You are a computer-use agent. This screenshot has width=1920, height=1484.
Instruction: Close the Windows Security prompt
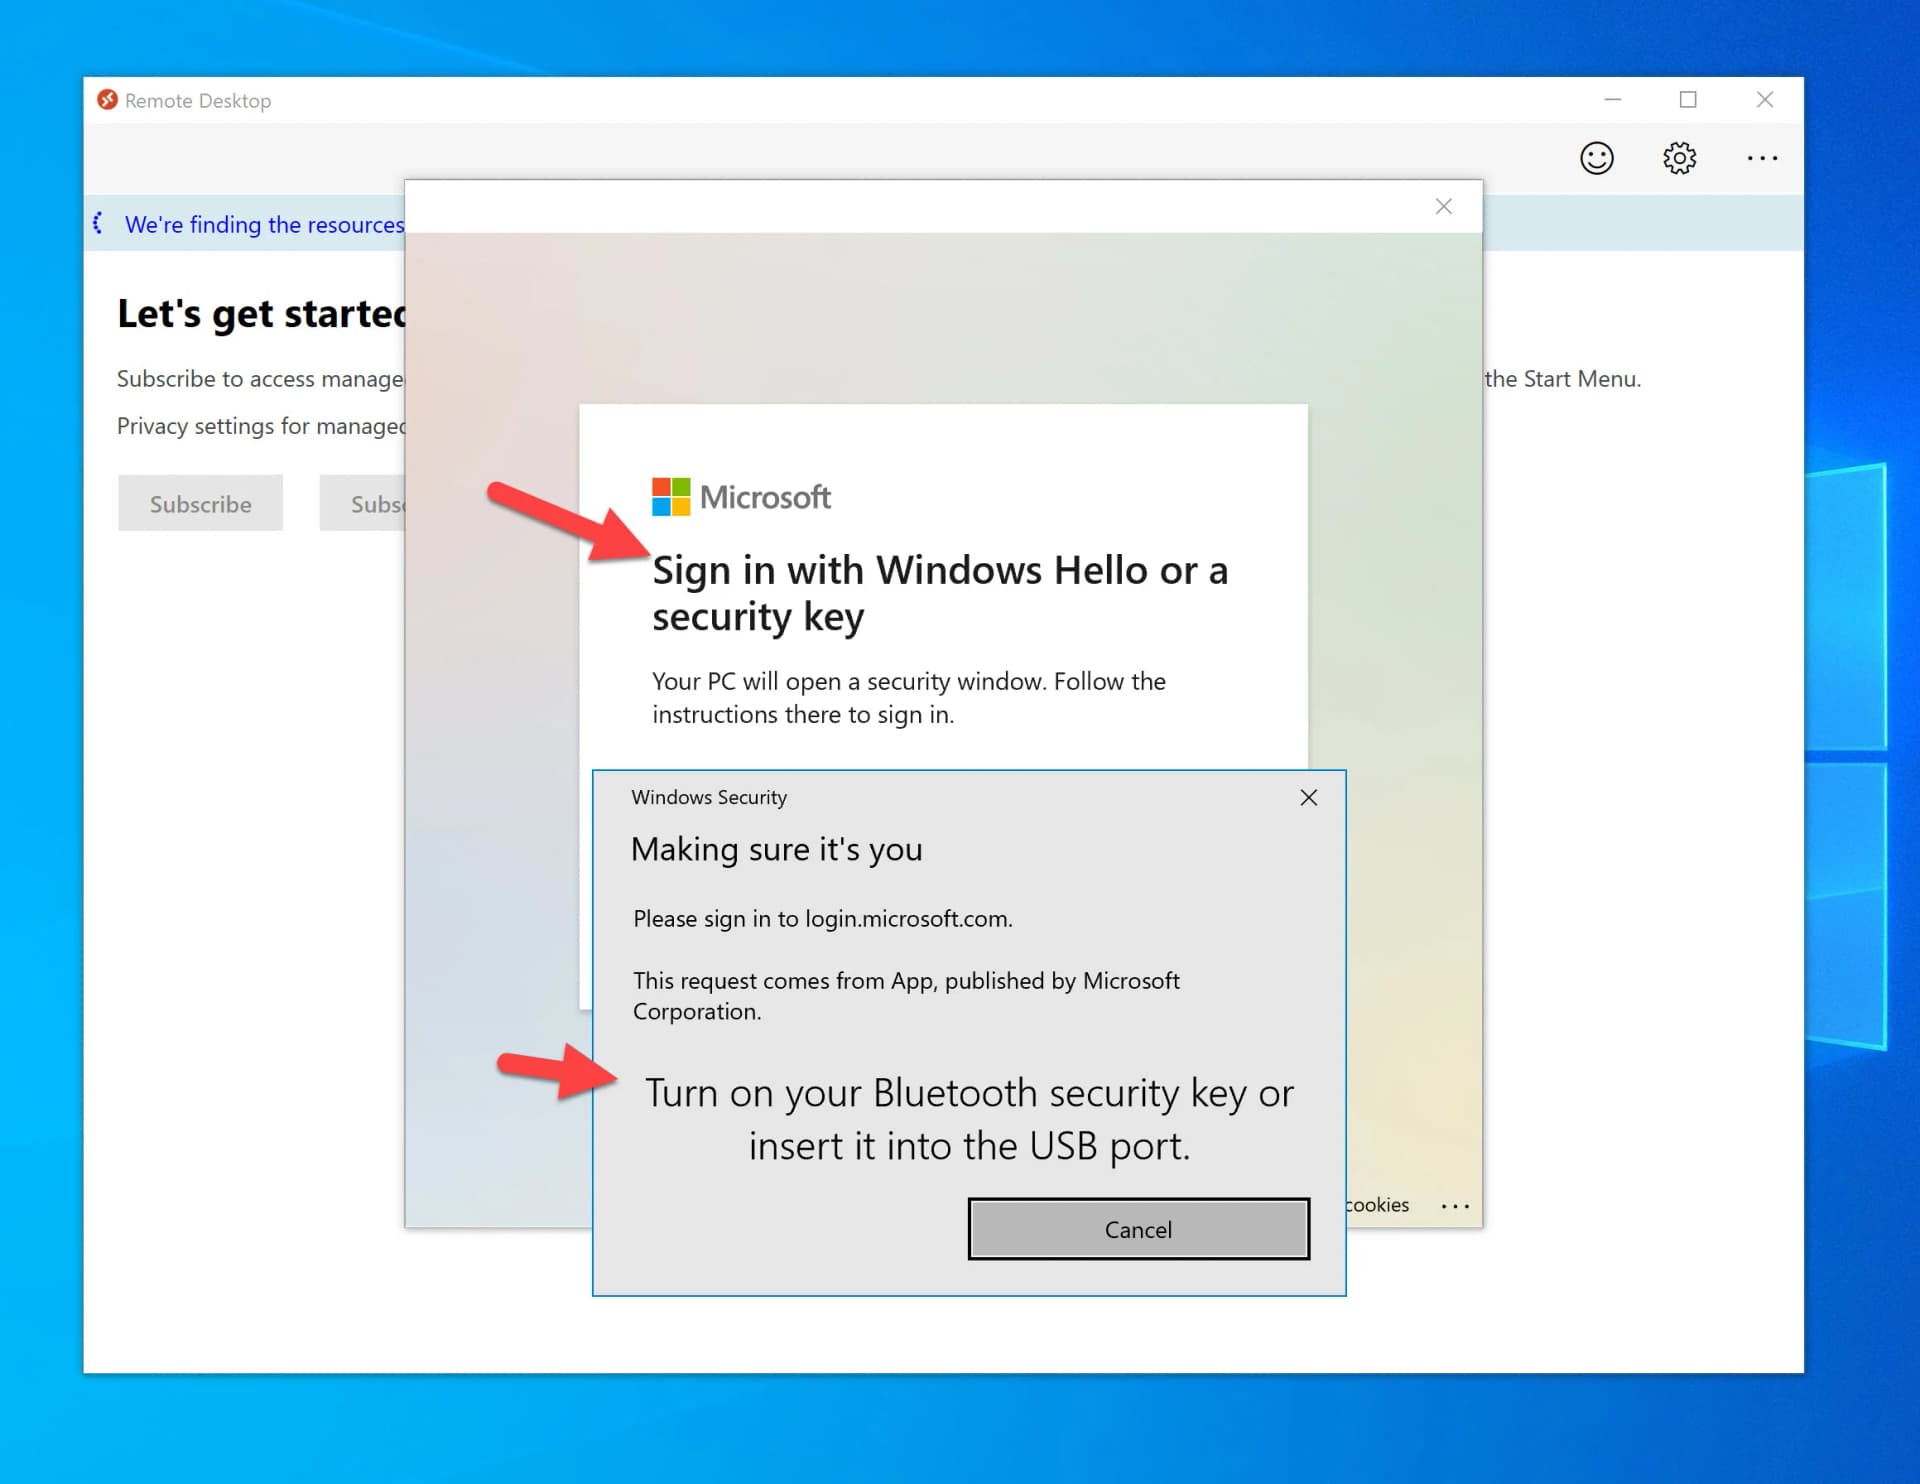point(1308,797)
